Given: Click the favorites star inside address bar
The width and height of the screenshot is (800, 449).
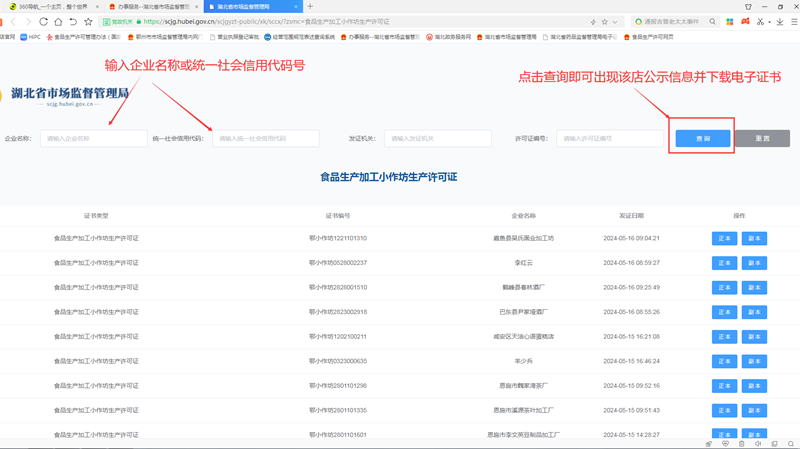Looking at the screenshot, I should click(605, 22).
